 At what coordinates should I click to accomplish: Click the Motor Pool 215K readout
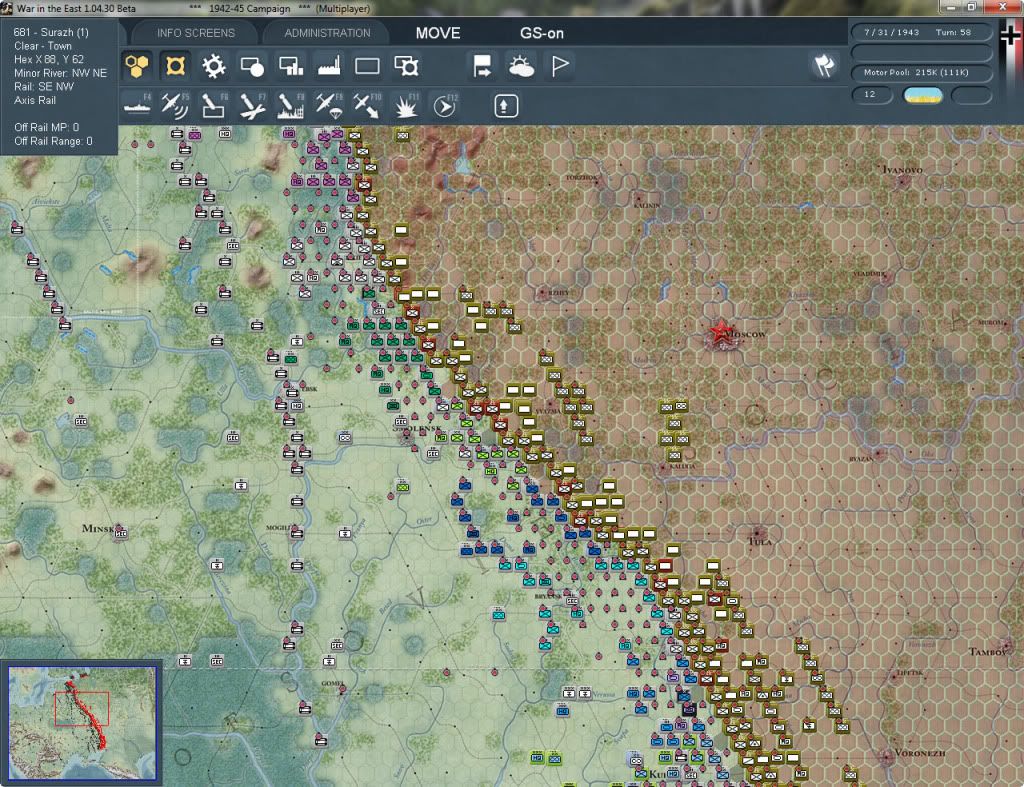coord(921,72)
